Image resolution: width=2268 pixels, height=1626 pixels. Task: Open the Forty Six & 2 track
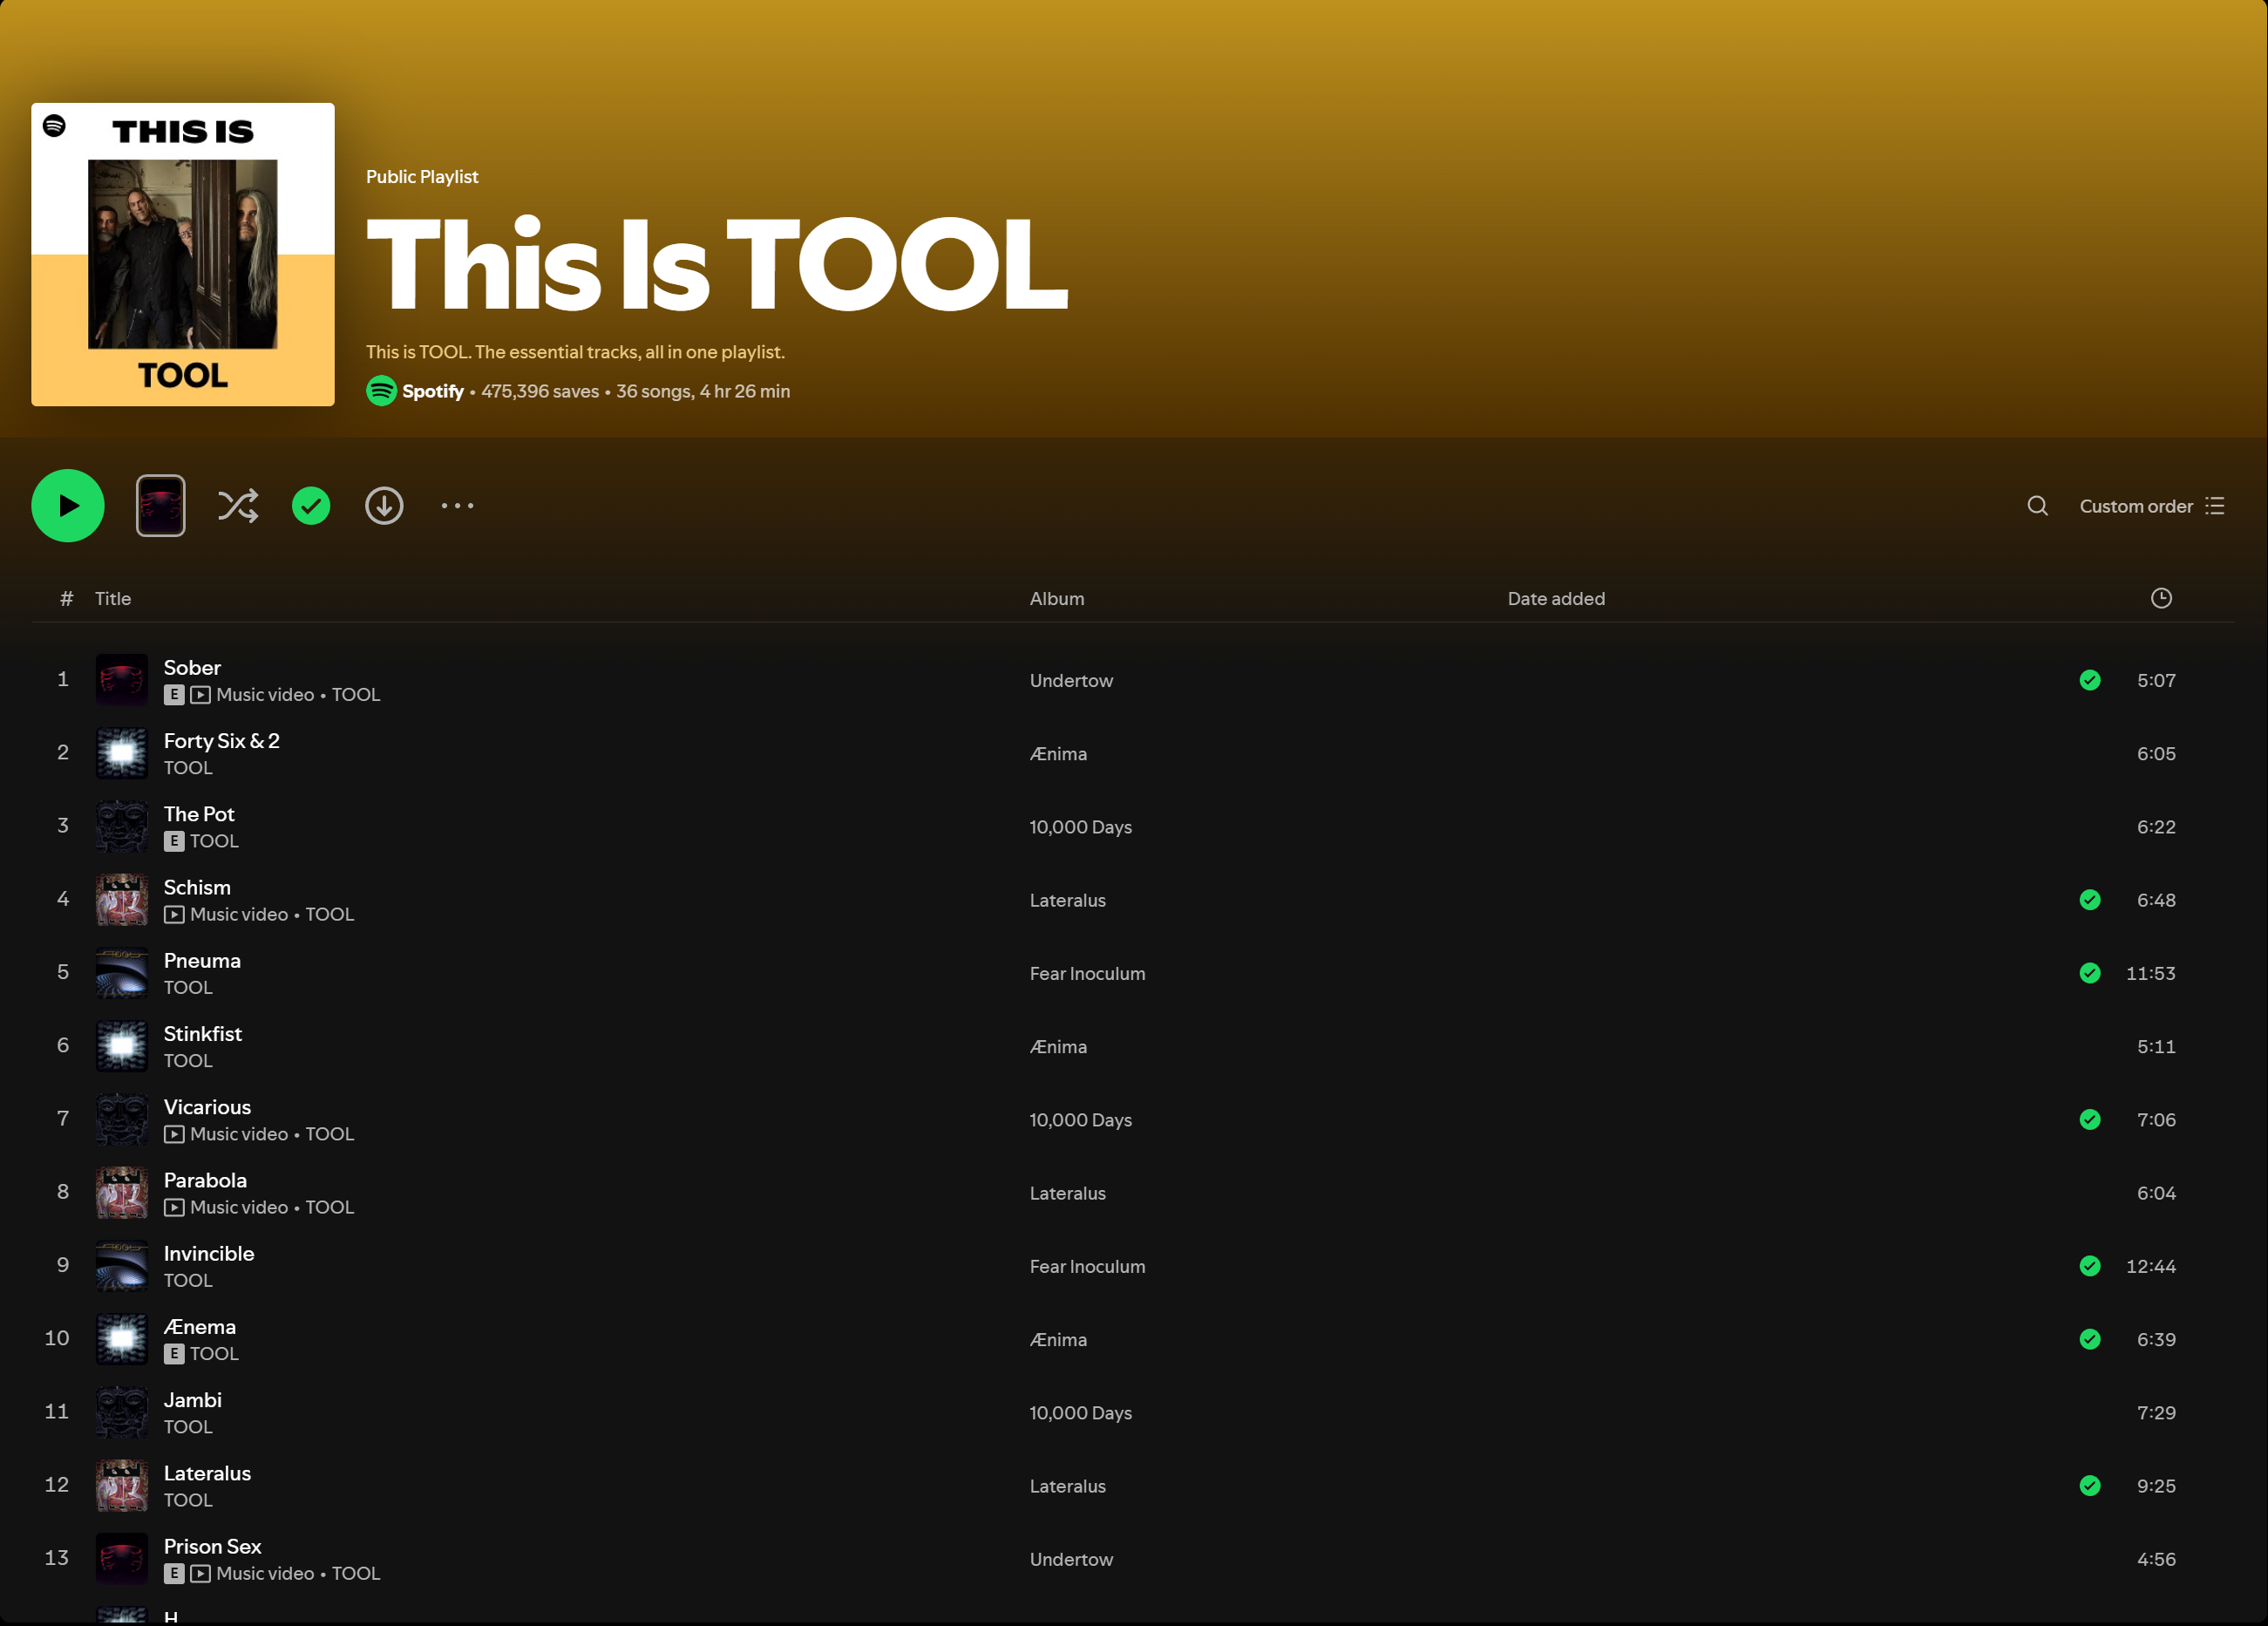tap(222, 741)
